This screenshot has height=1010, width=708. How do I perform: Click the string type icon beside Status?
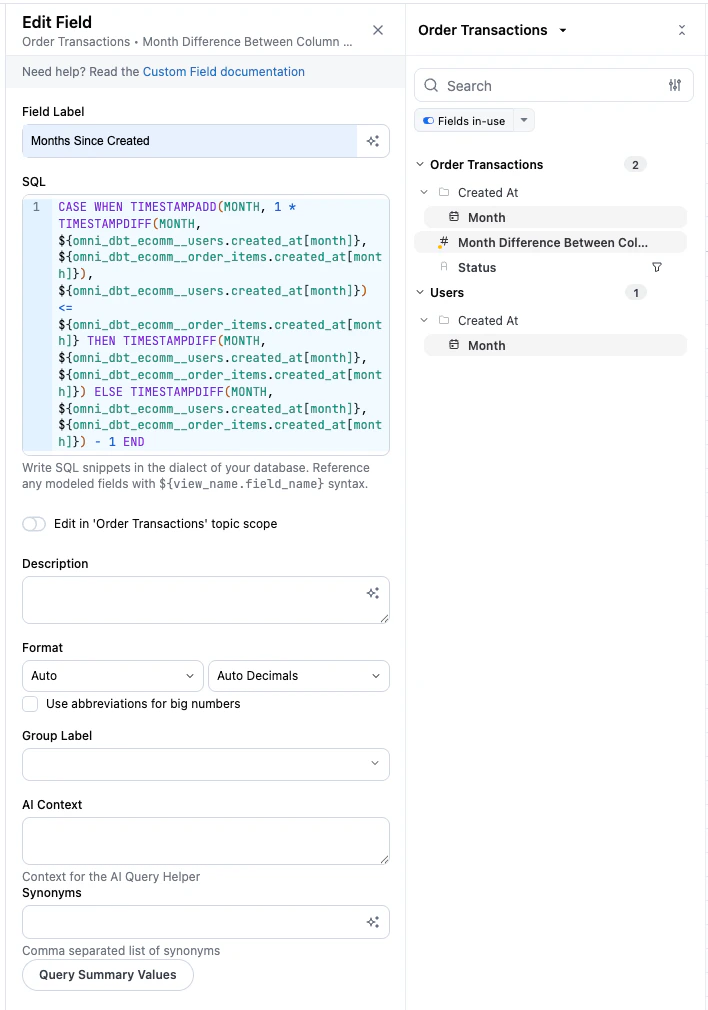443,267
